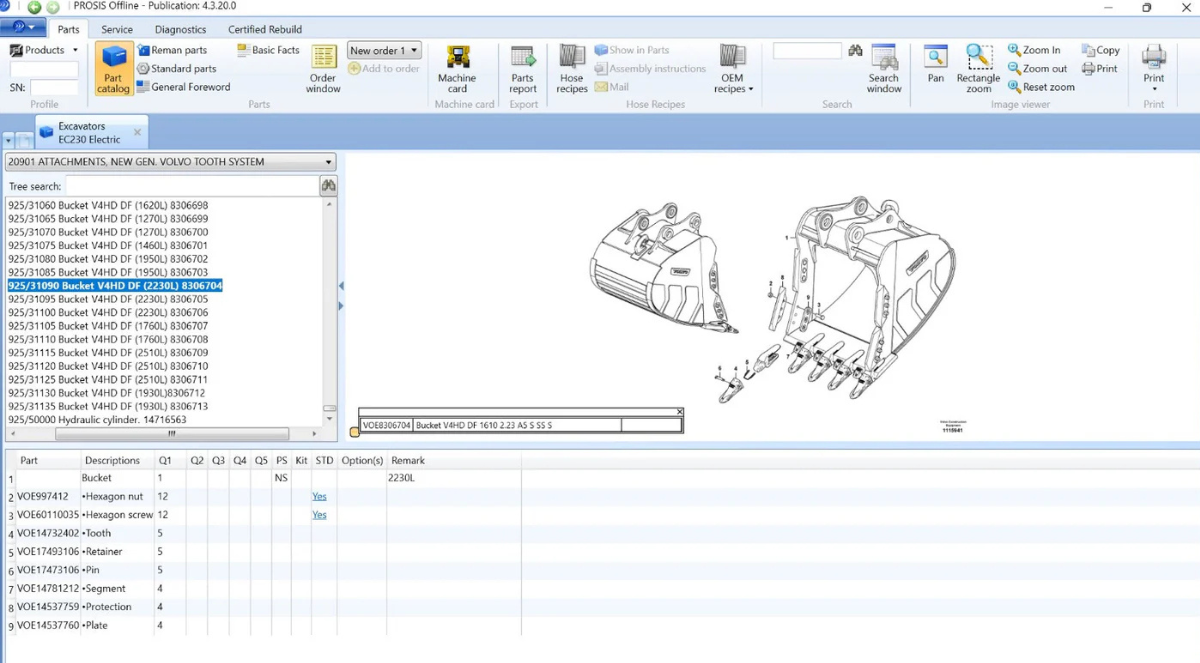Click the SN input field
Viewport: 1200px width, 663px height.
point(54,88)
